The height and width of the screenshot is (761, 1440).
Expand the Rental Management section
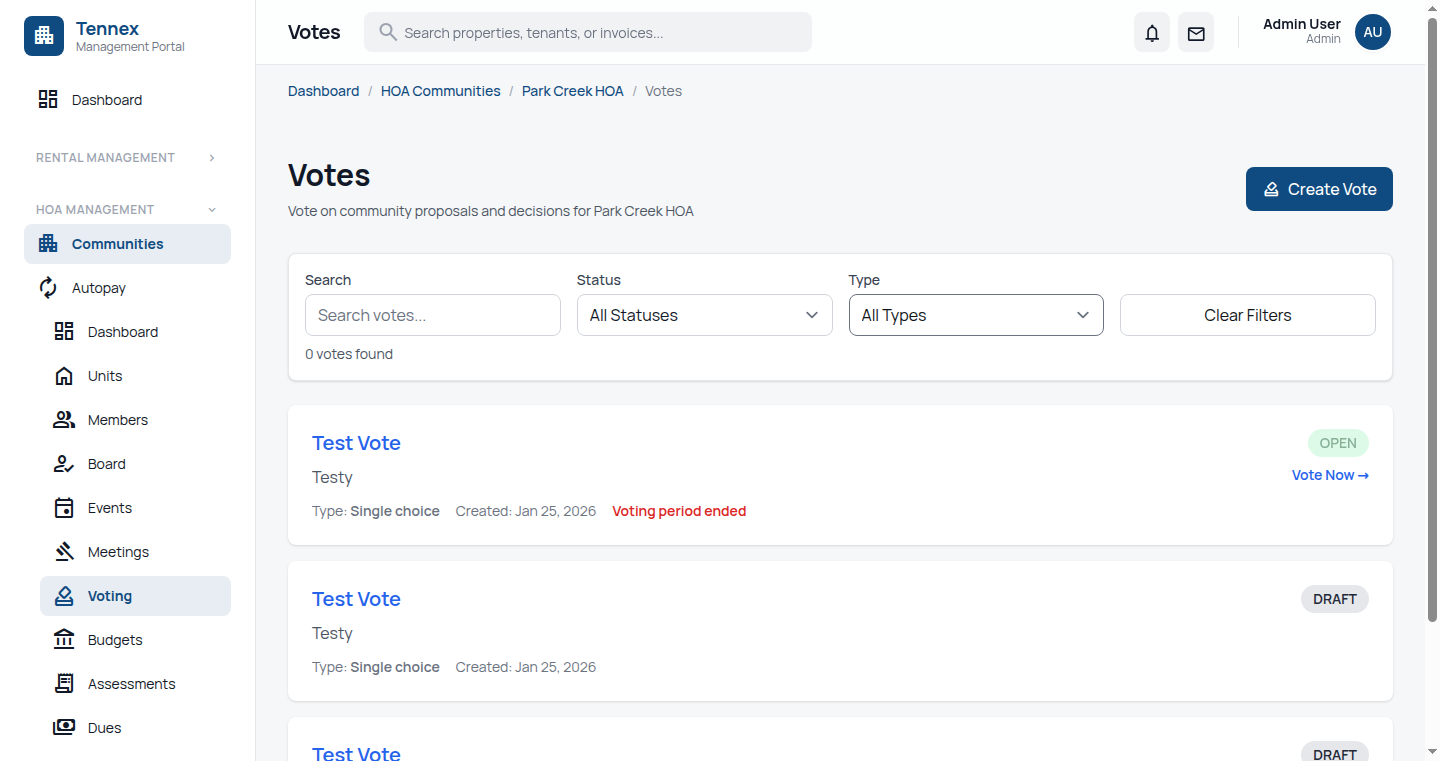211,158
